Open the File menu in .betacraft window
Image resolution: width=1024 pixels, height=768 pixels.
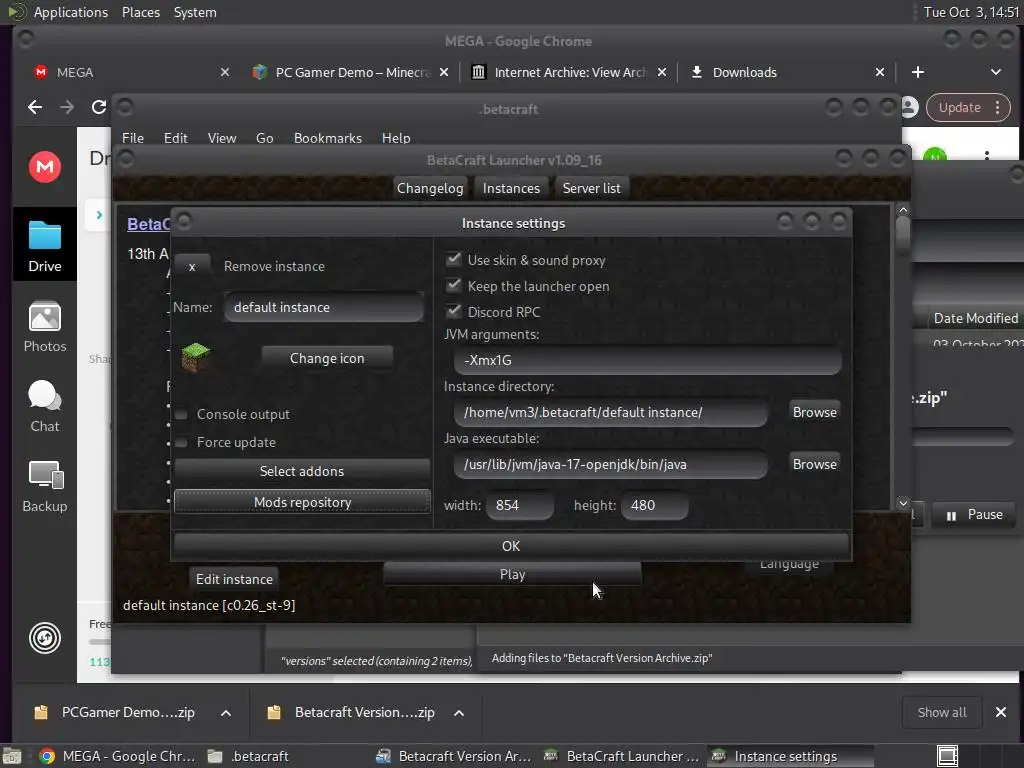click(x=133, y=138)
